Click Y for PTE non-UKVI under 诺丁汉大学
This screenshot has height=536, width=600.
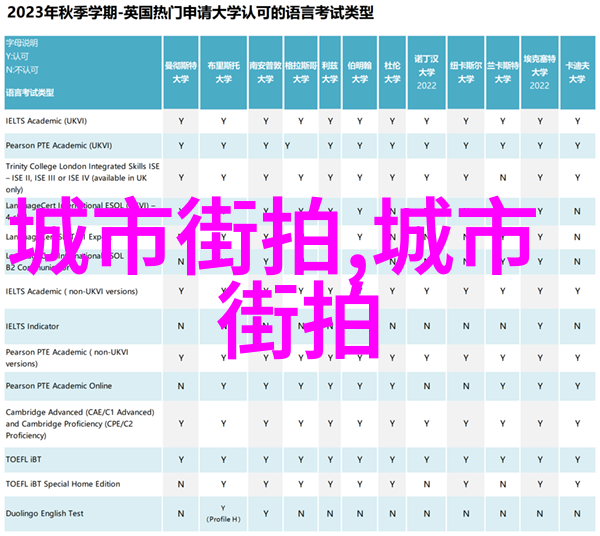coord(426,358)
